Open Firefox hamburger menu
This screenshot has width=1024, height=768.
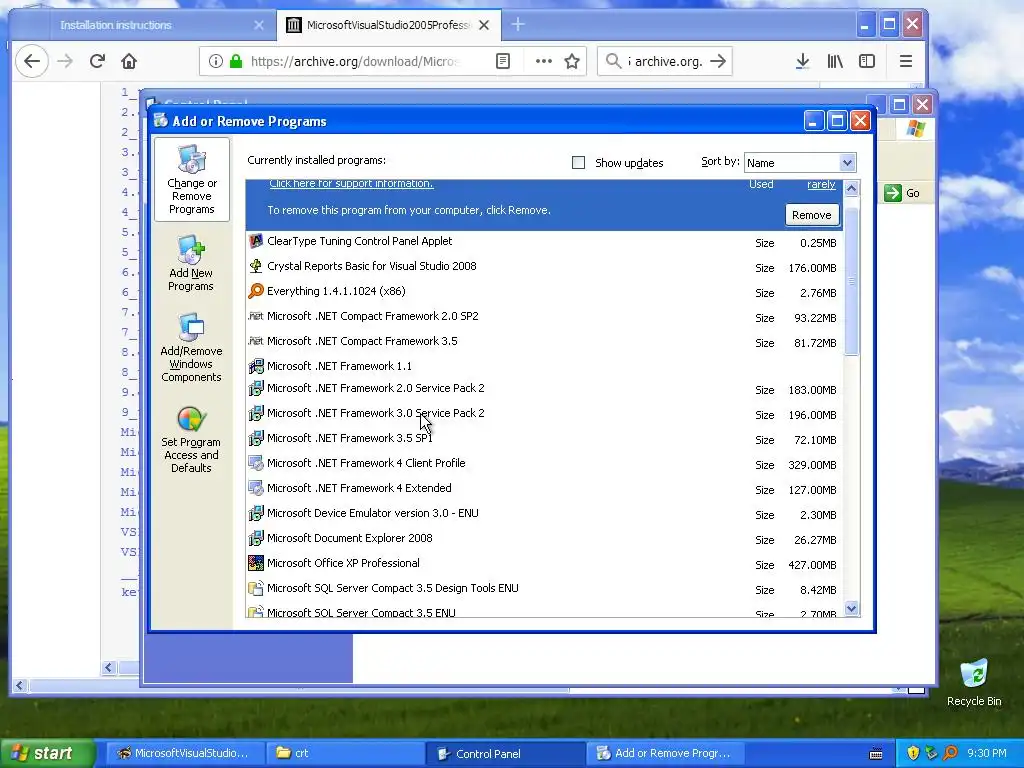click(906, 61)
